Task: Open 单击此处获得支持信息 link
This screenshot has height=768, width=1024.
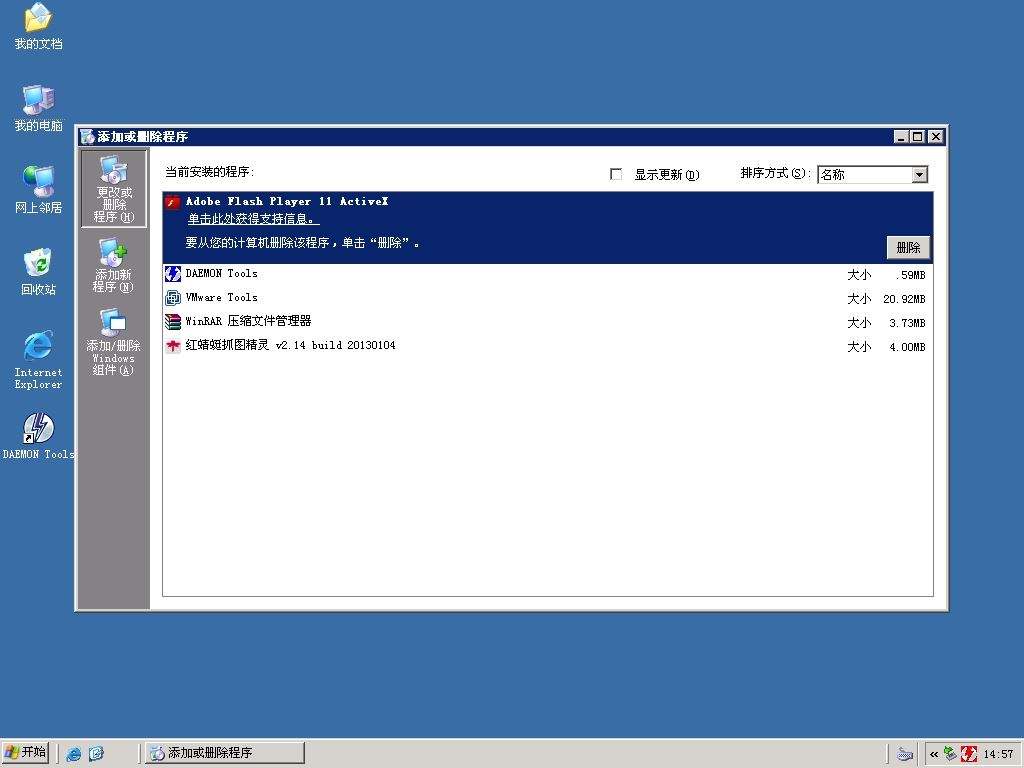Action: tap(253, 219)
